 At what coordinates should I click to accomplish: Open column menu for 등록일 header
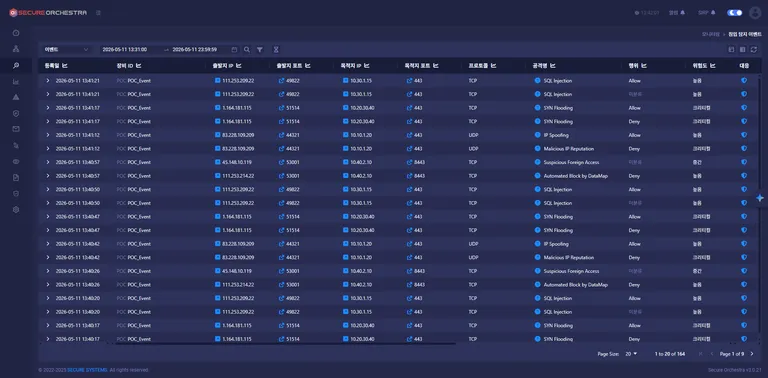[x=65, y=65]
